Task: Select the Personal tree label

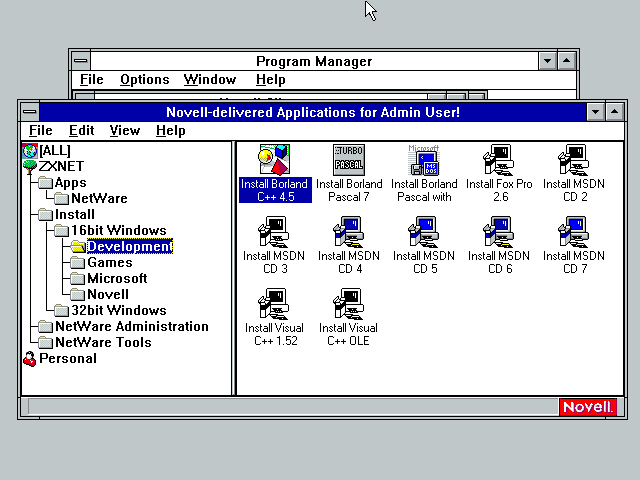Action: point(68,358)
